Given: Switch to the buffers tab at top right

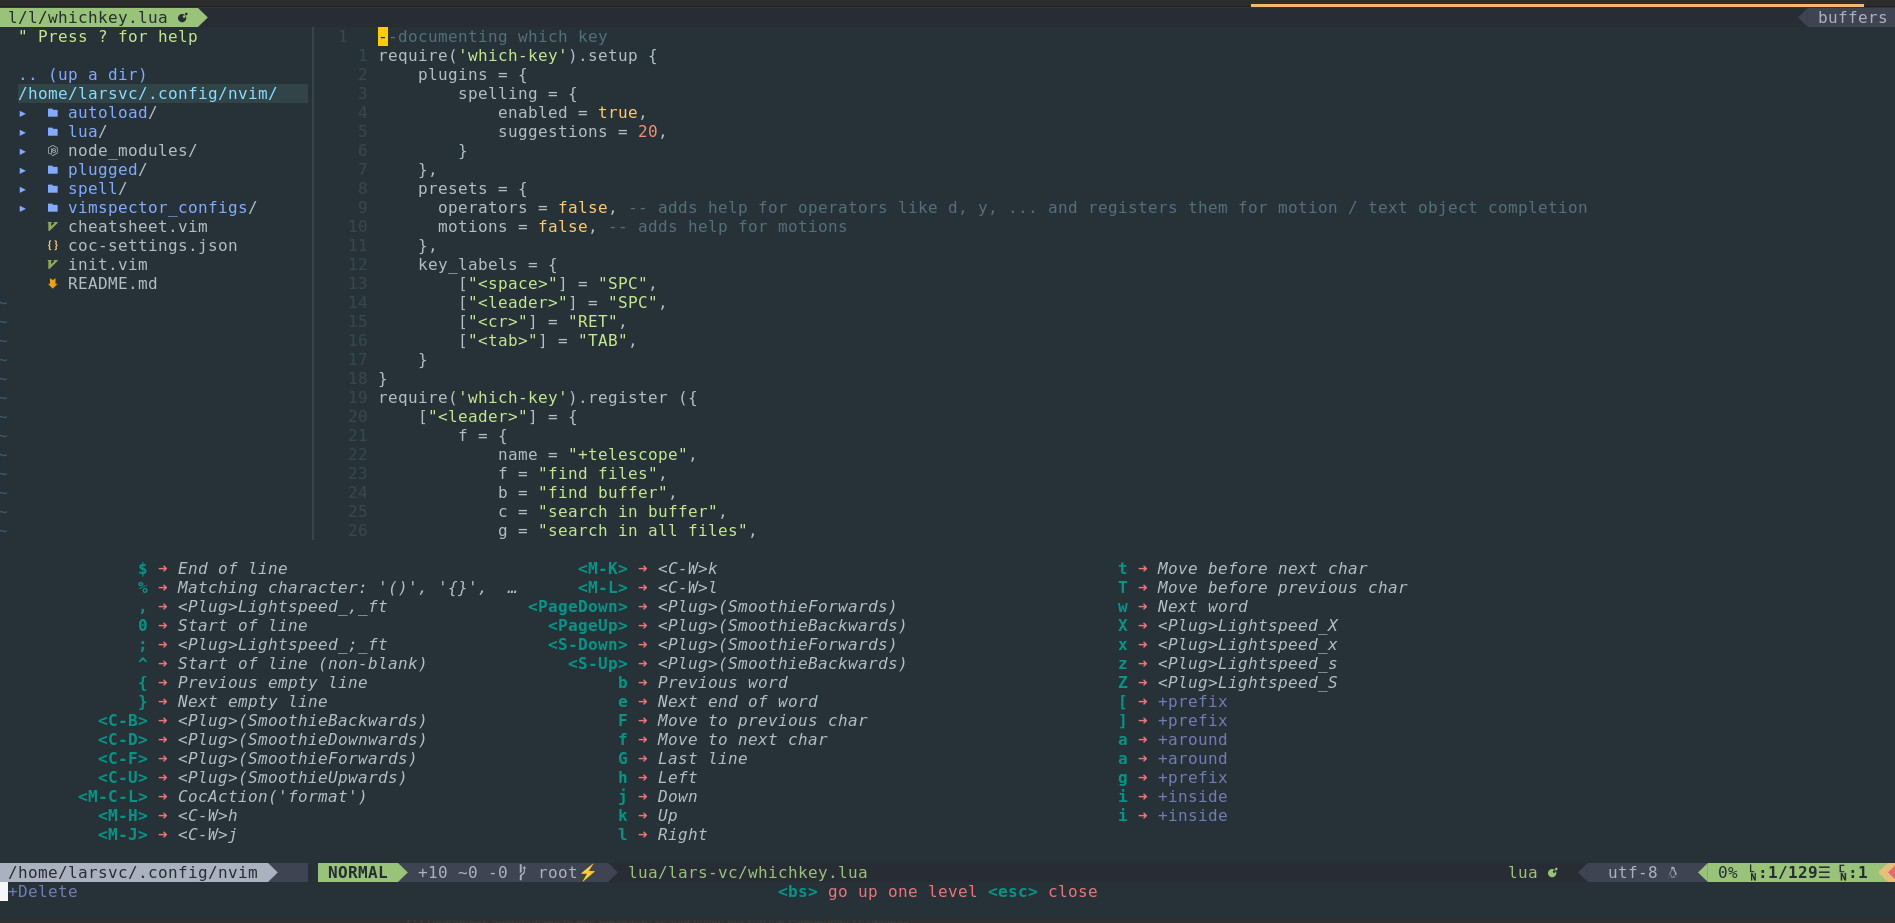Looking at the screenshot, I should click(x=1850, y=17).
